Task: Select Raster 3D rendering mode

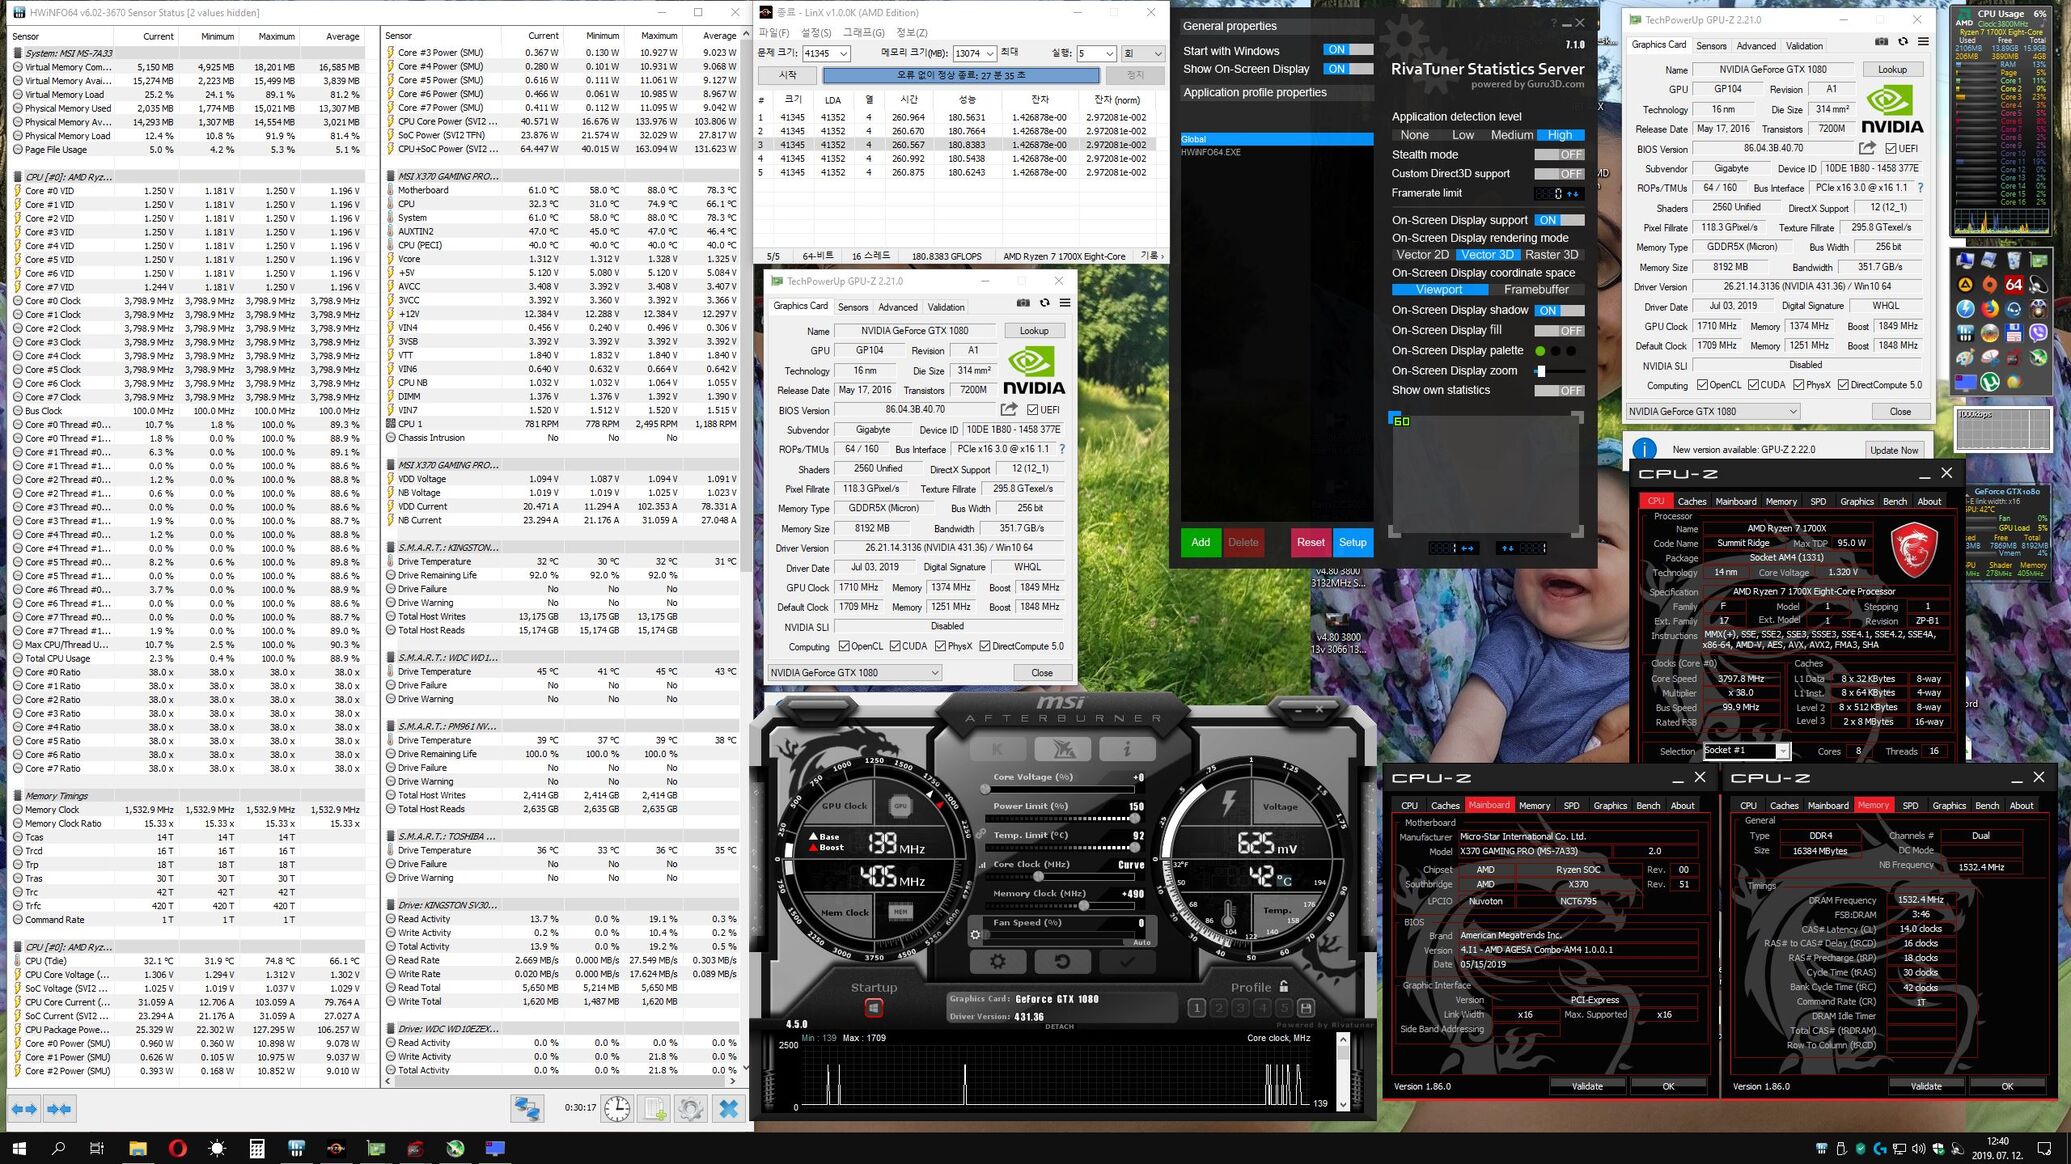Action: pyautogui.click(x=1551, y=255)
